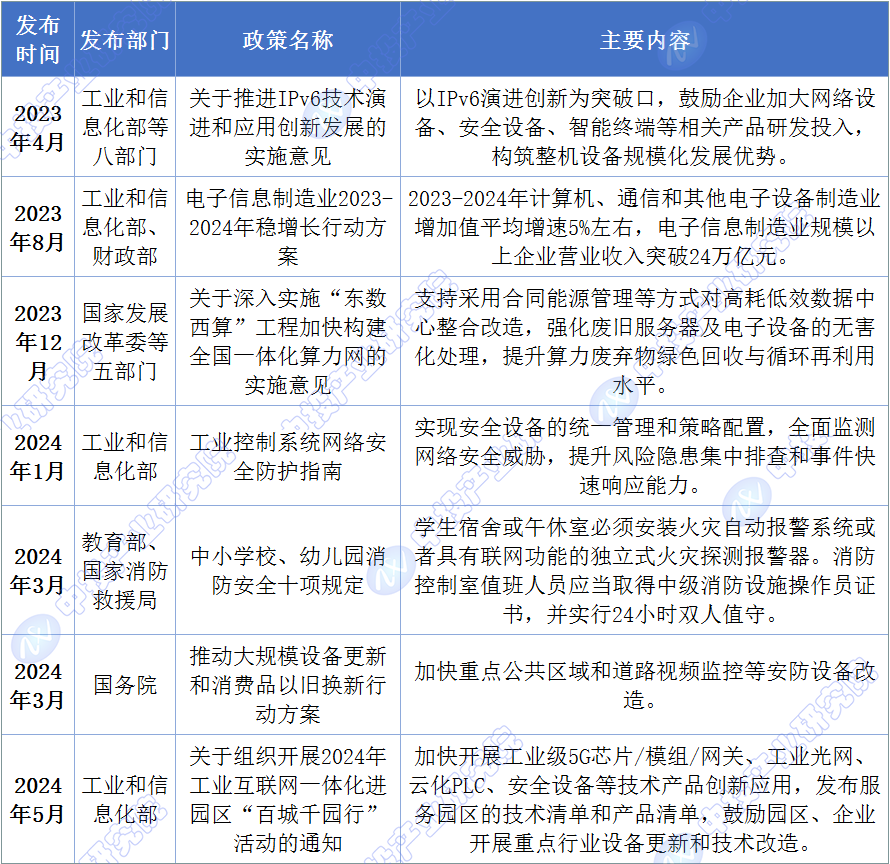890x864 pixels.
Task: Click the 政策名称 column header
Action: pos(288,40)
